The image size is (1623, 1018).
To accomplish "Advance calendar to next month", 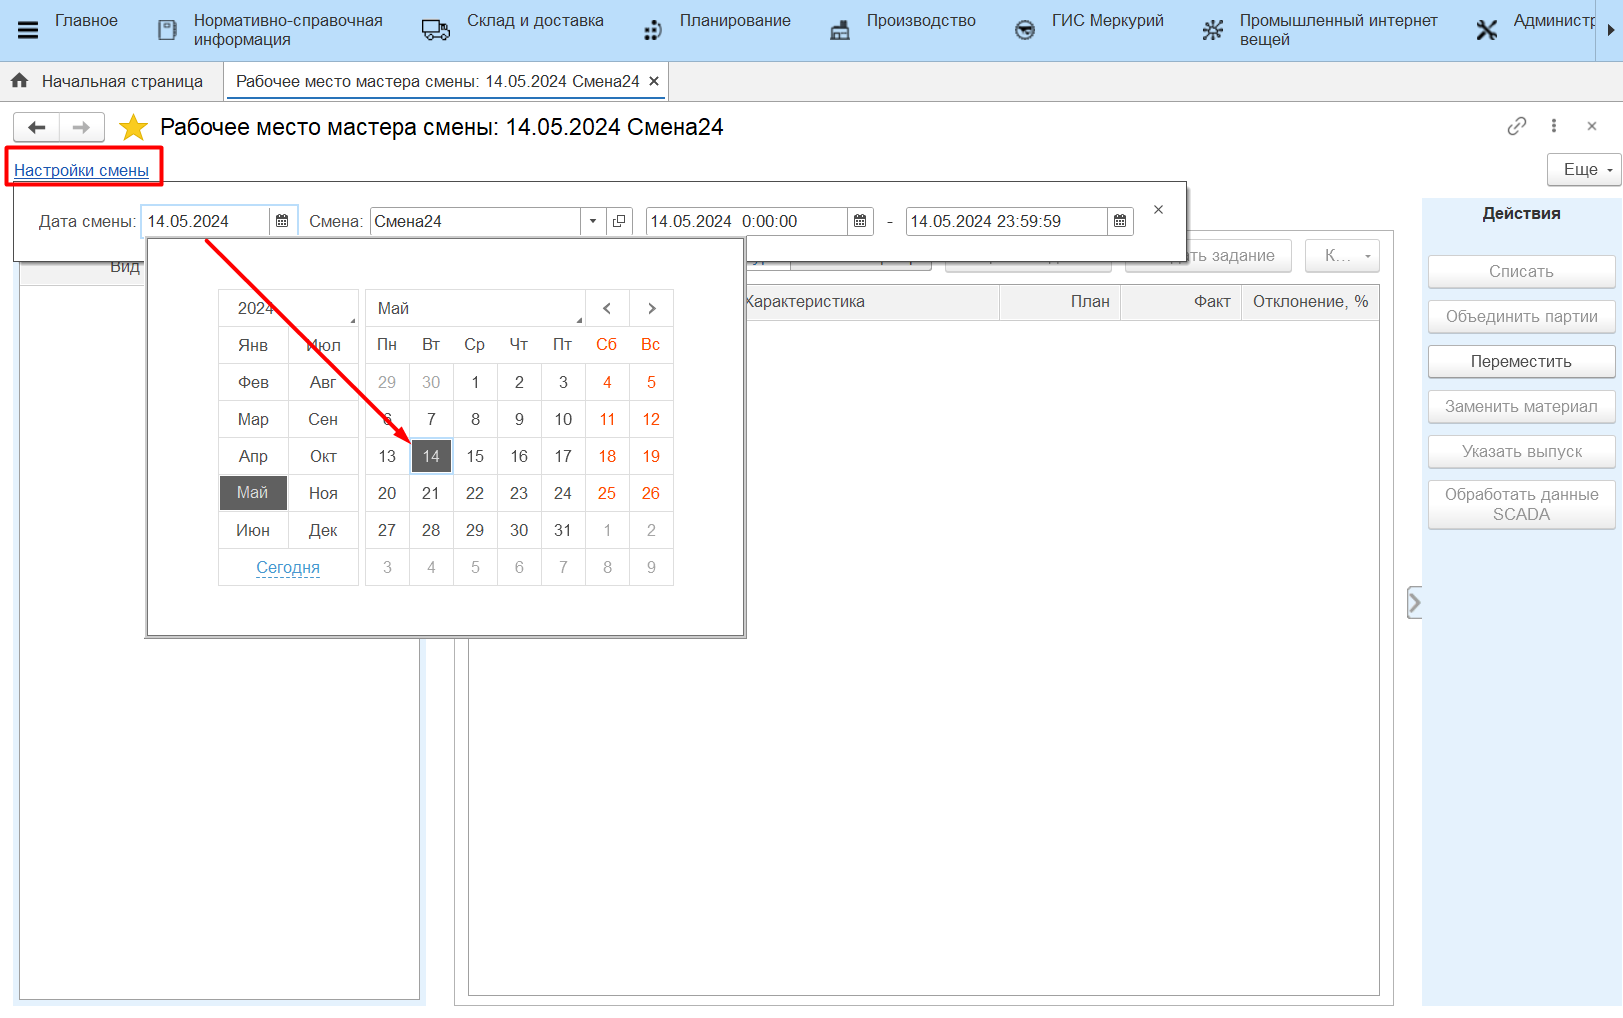I will [x=651, y=308].
